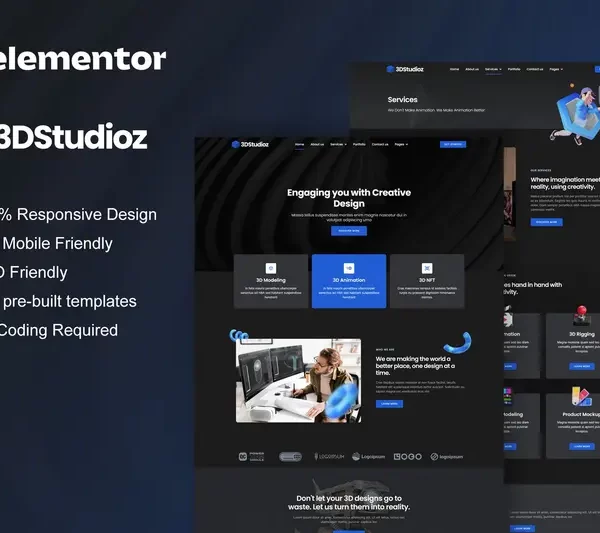Click 'Where imagination meets reality' heading

tap(565, 183)
